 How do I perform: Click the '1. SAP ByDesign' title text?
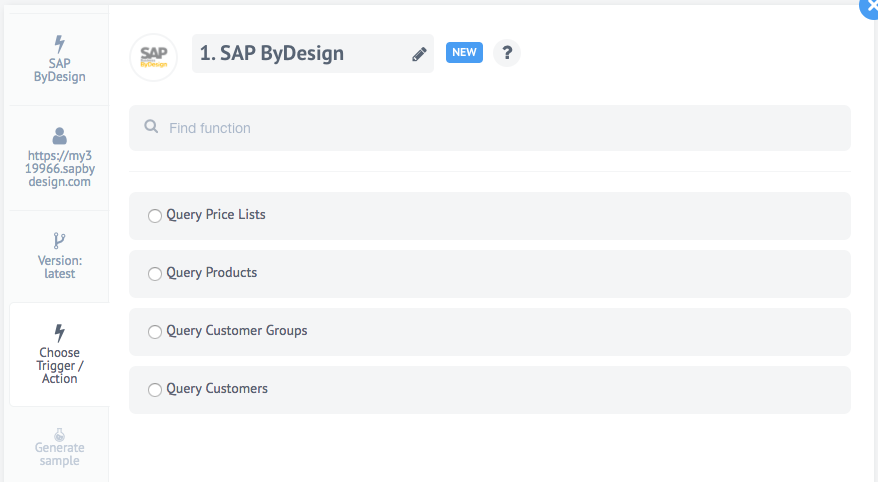[x=272, y=53]
